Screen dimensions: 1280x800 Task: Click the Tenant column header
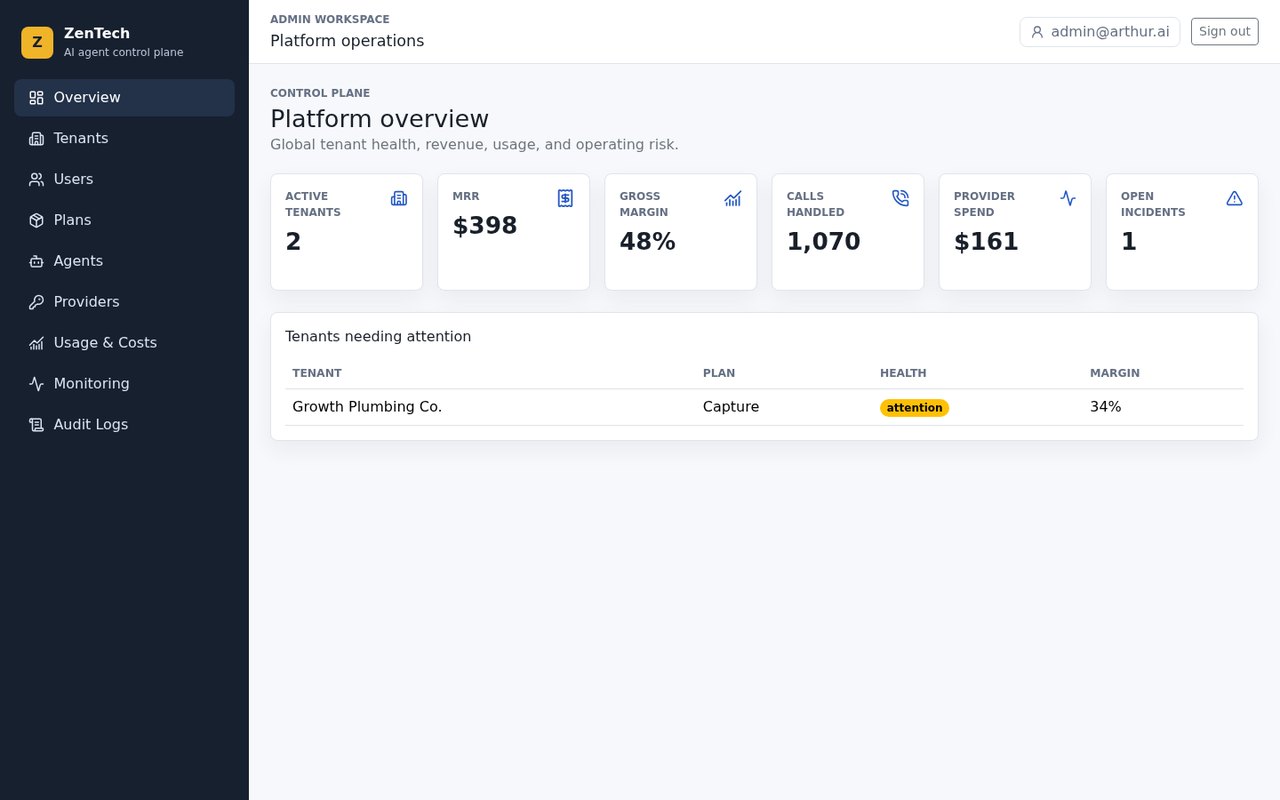(317, 373)
